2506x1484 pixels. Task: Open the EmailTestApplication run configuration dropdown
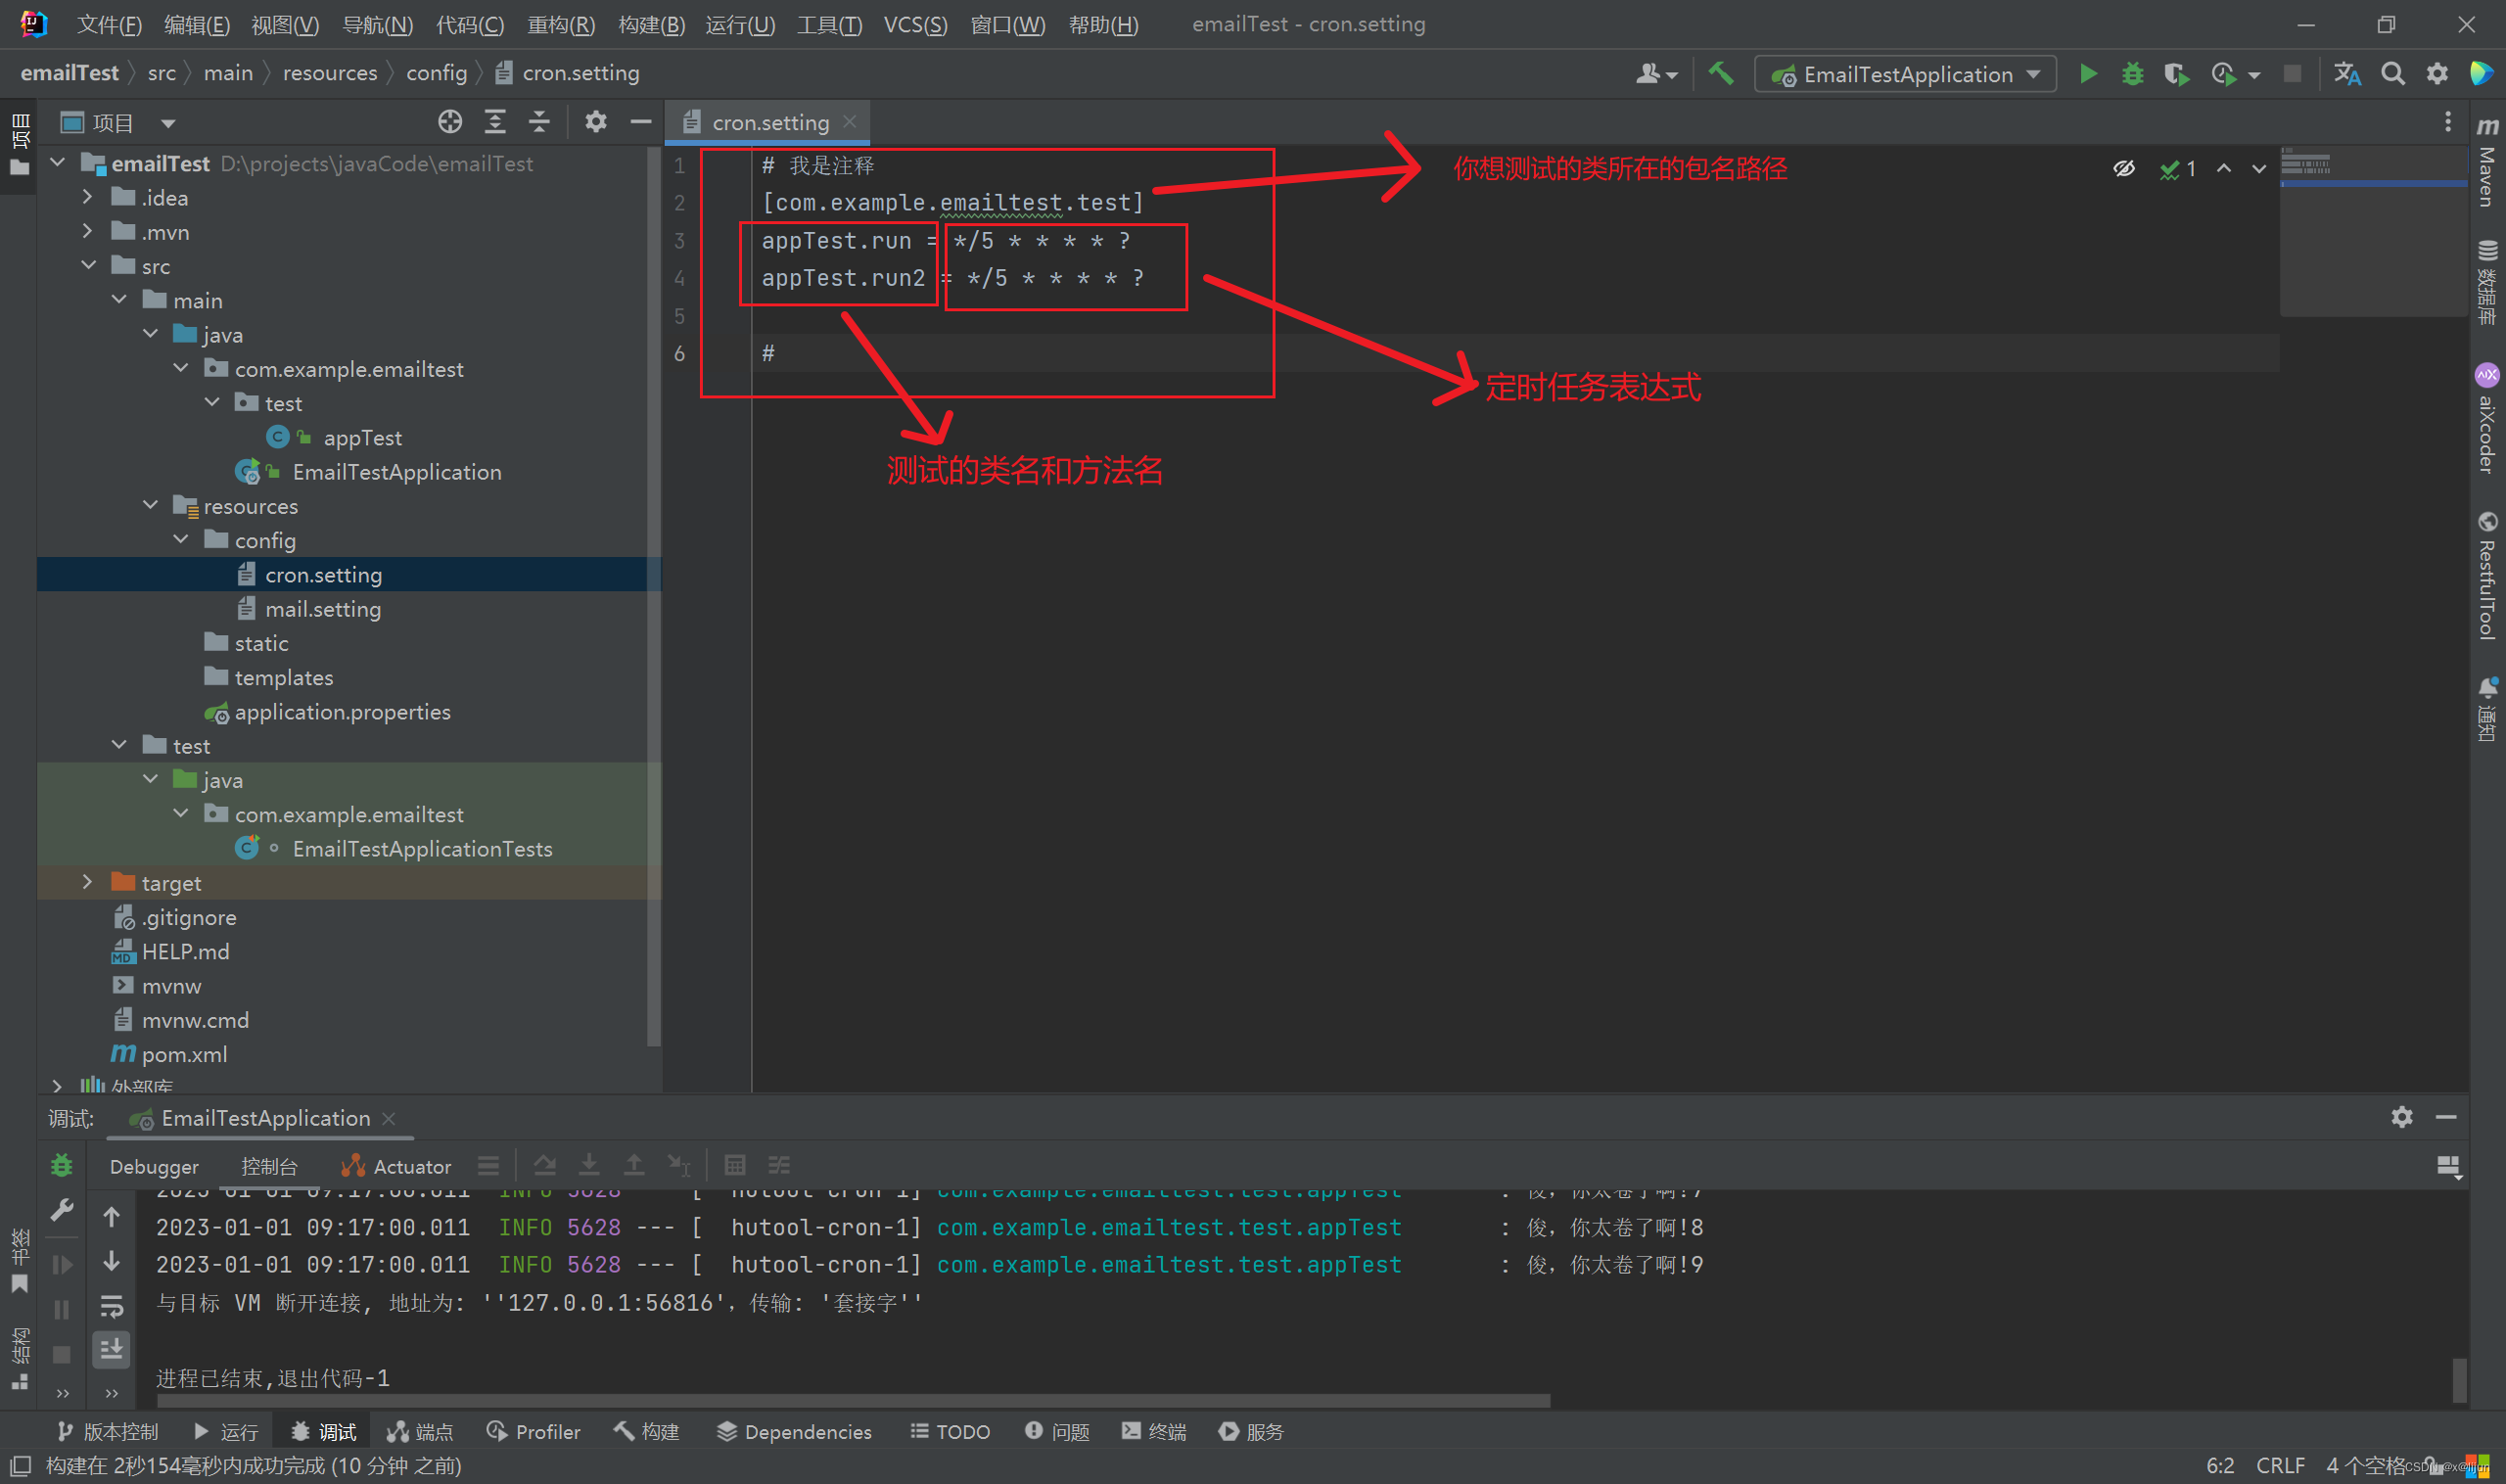coord(1906,74)
